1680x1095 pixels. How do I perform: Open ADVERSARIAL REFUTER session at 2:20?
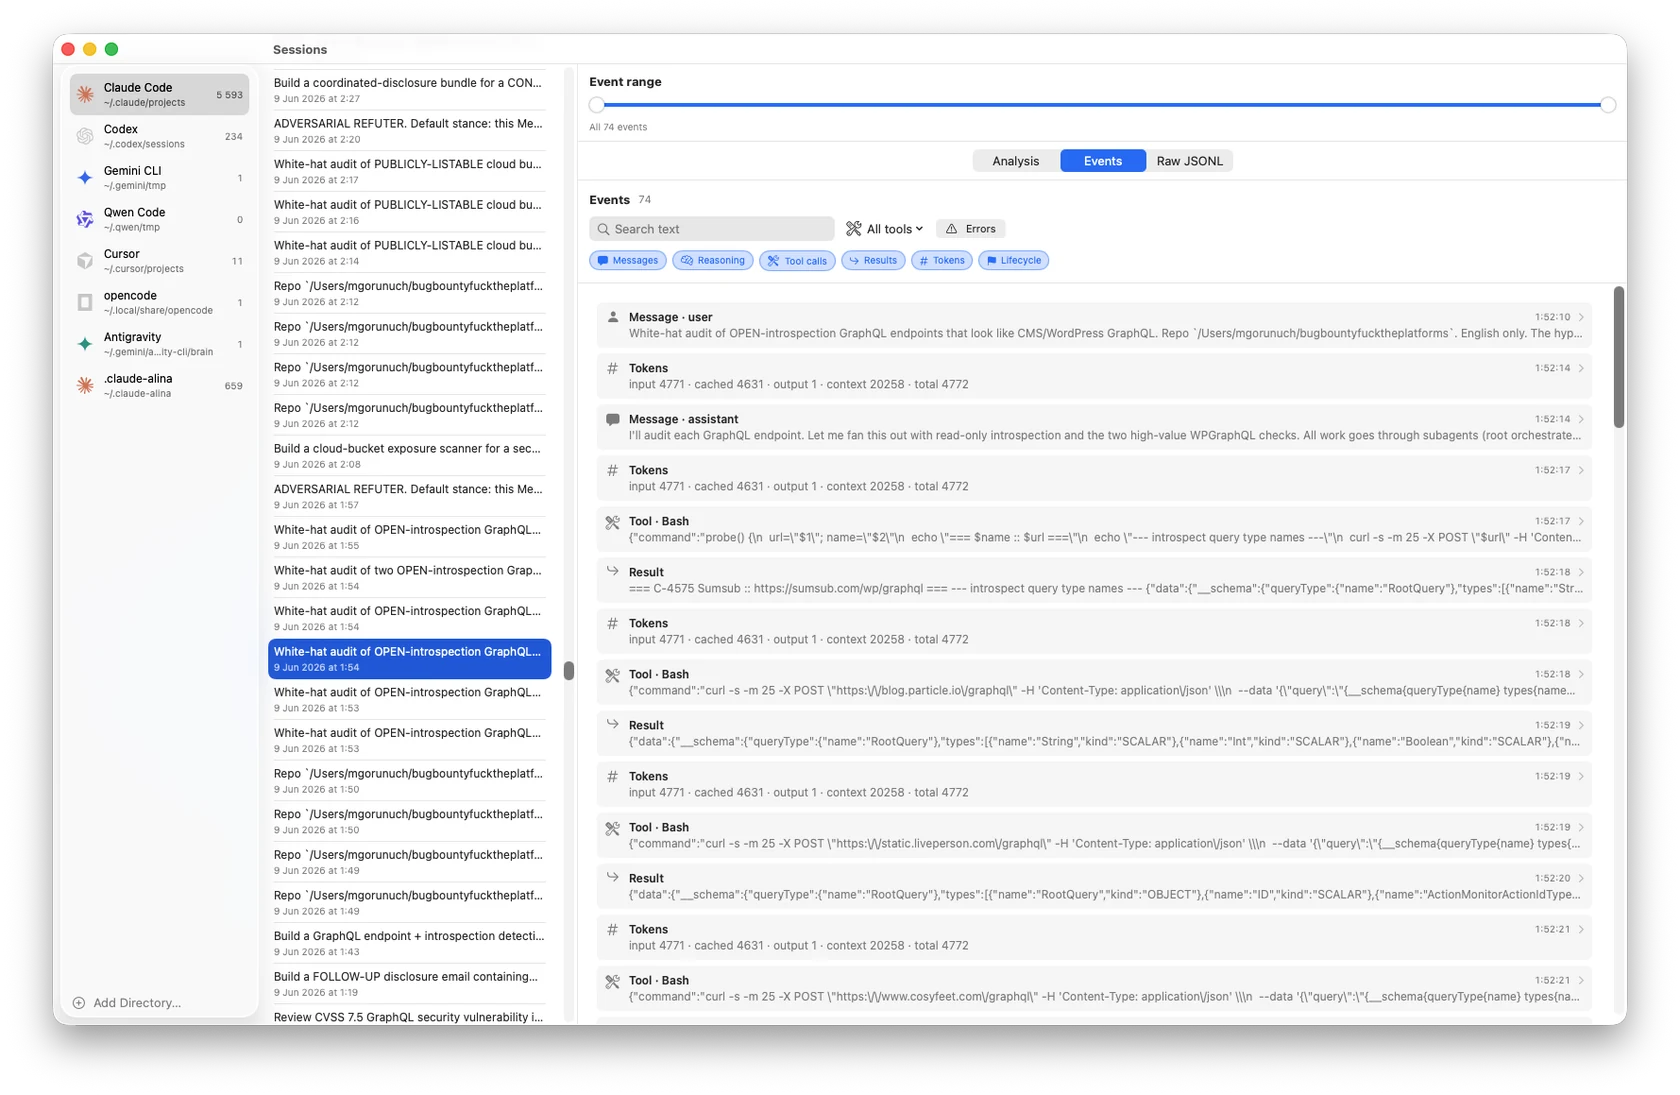tap(409, 131)
